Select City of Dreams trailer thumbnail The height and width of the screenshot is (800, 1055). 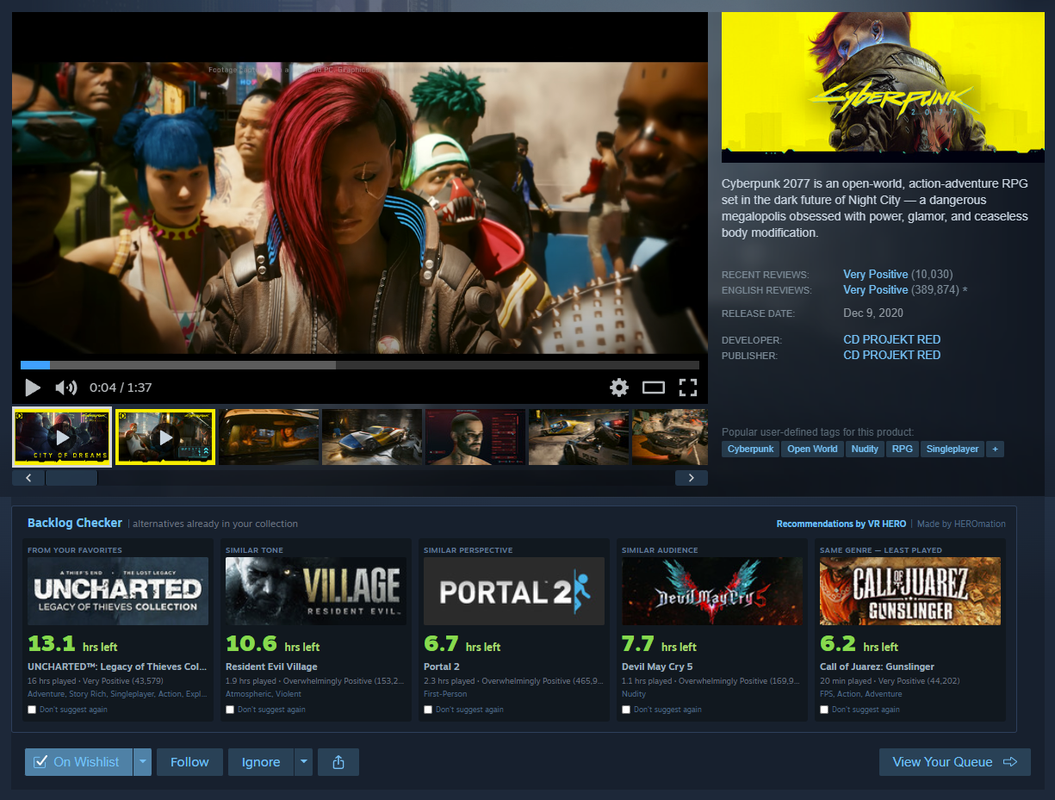pyautogui.click(x=62, y=437)
